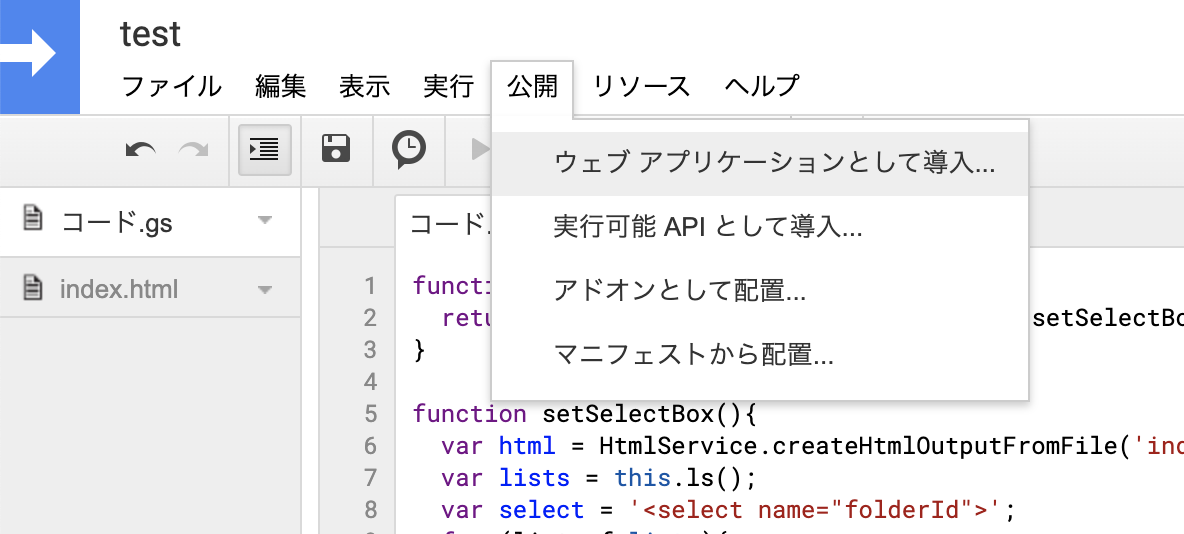1184x534 pixels.
Task: Click the run play triangle icon
Action: point(480,150)
